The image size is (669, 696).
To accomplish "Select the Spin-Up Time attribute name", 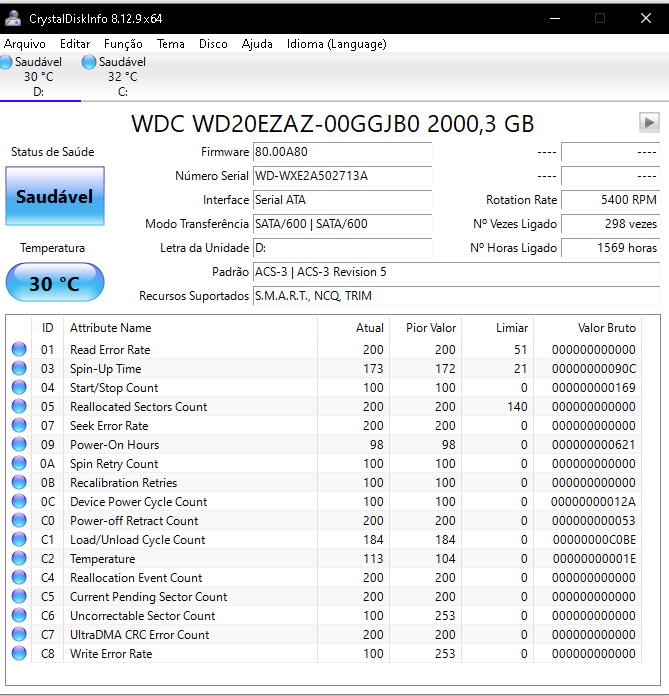I will click(x=106, y=369).
